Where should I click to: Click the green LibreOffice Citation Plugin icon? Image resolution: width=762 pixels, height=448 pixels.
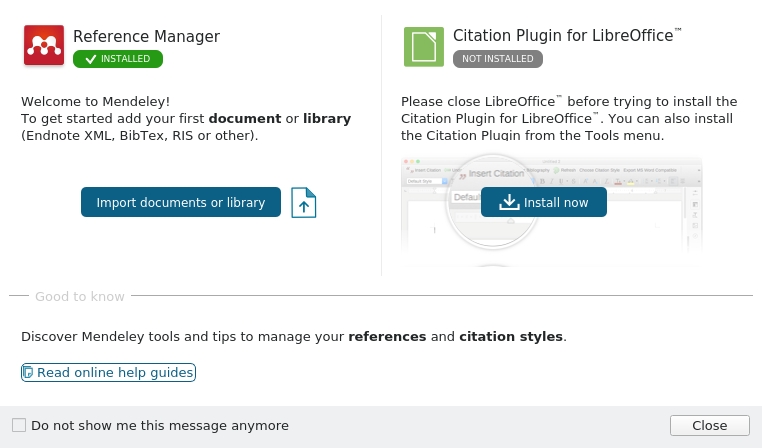click(424, 47)
